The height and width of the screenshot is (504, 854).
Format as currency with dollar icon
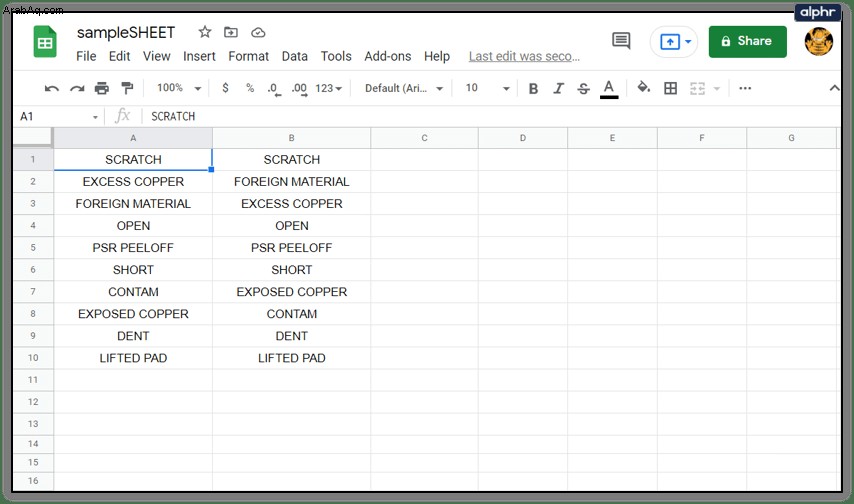click(225, 88)
